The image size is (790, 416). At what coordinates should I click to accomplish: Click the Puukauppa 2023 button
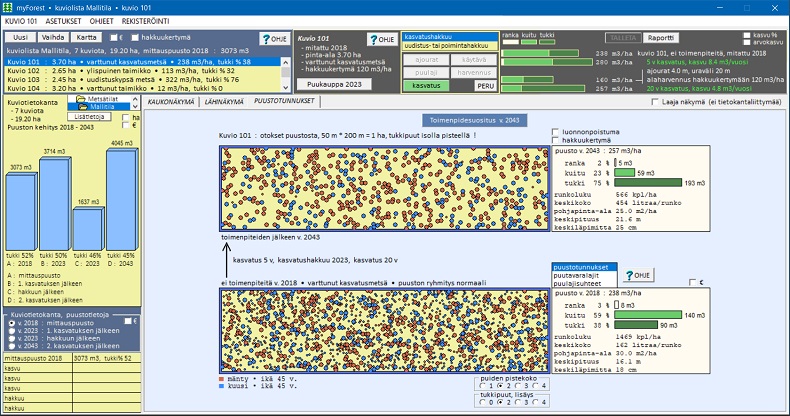(x=334, y=86)
